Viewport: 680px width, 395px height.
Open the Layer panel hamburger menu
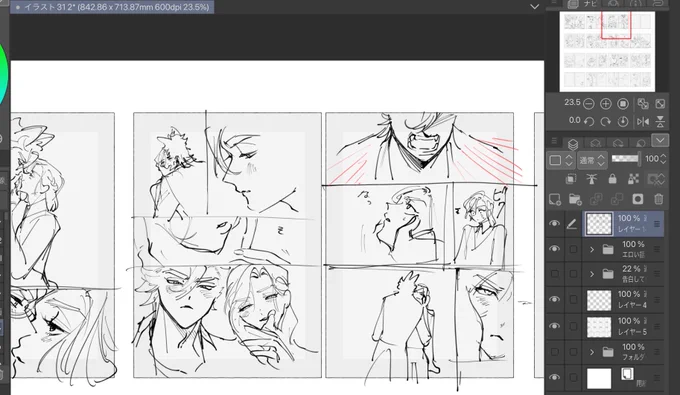554,141
